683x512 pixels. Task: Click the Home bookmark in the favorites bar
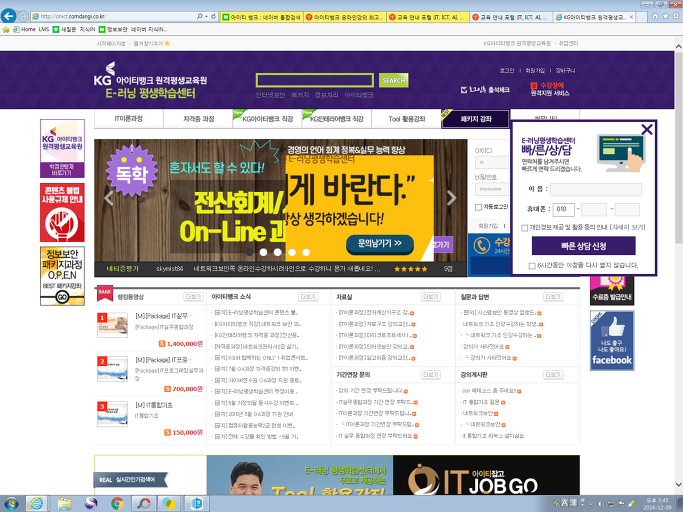(x=25, y=30)
